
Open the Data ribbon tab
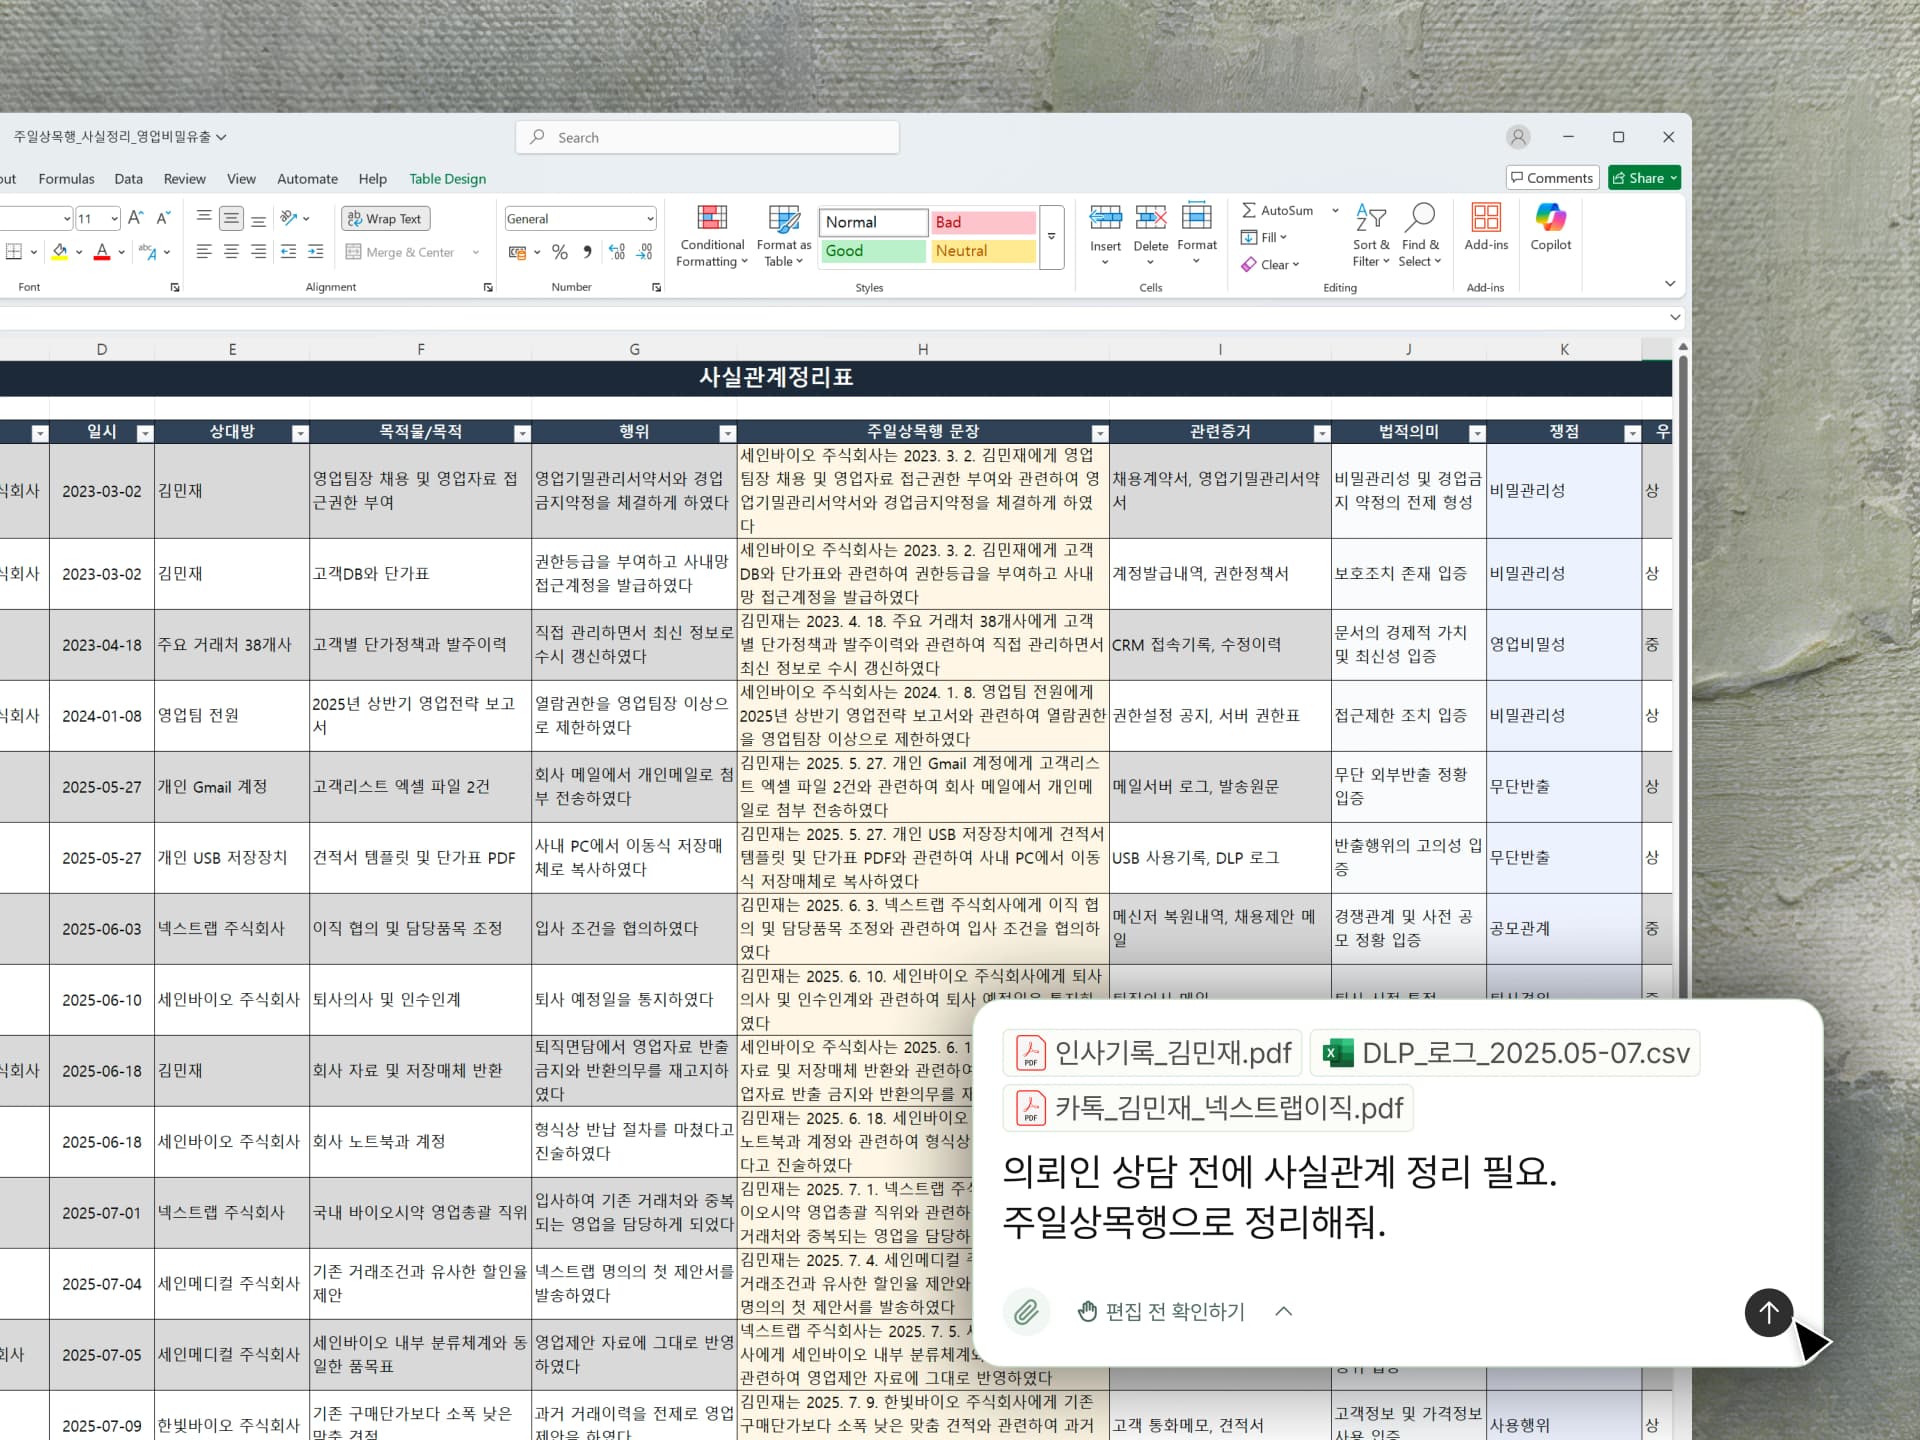point(128,178)
